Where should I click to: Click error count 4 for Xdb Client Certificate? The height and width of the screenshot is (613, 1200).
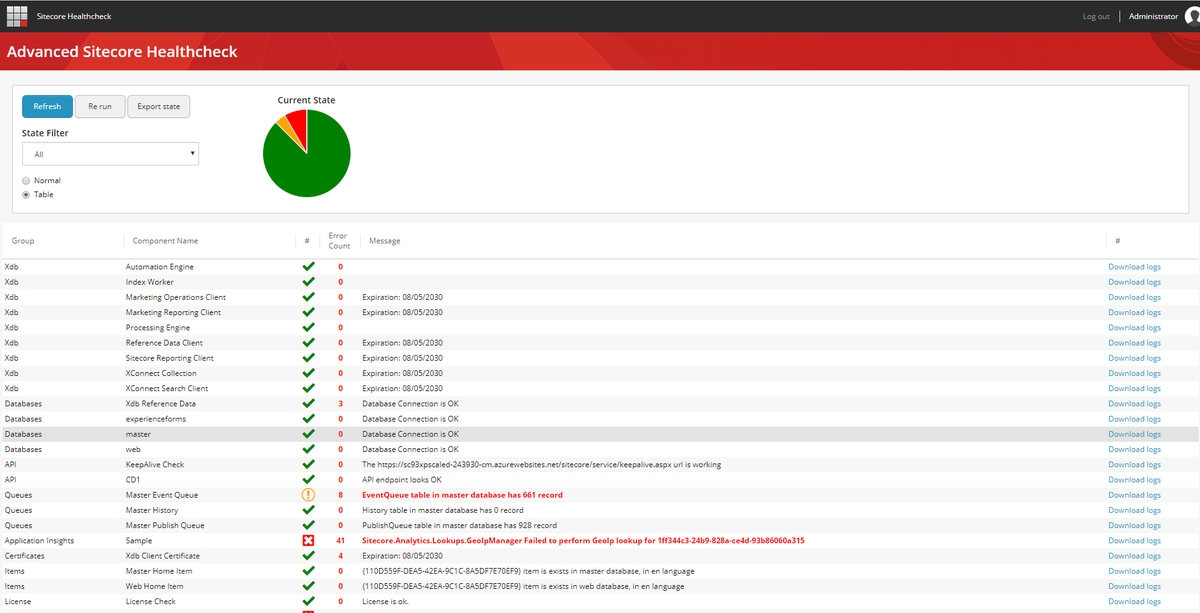(340, 556)
